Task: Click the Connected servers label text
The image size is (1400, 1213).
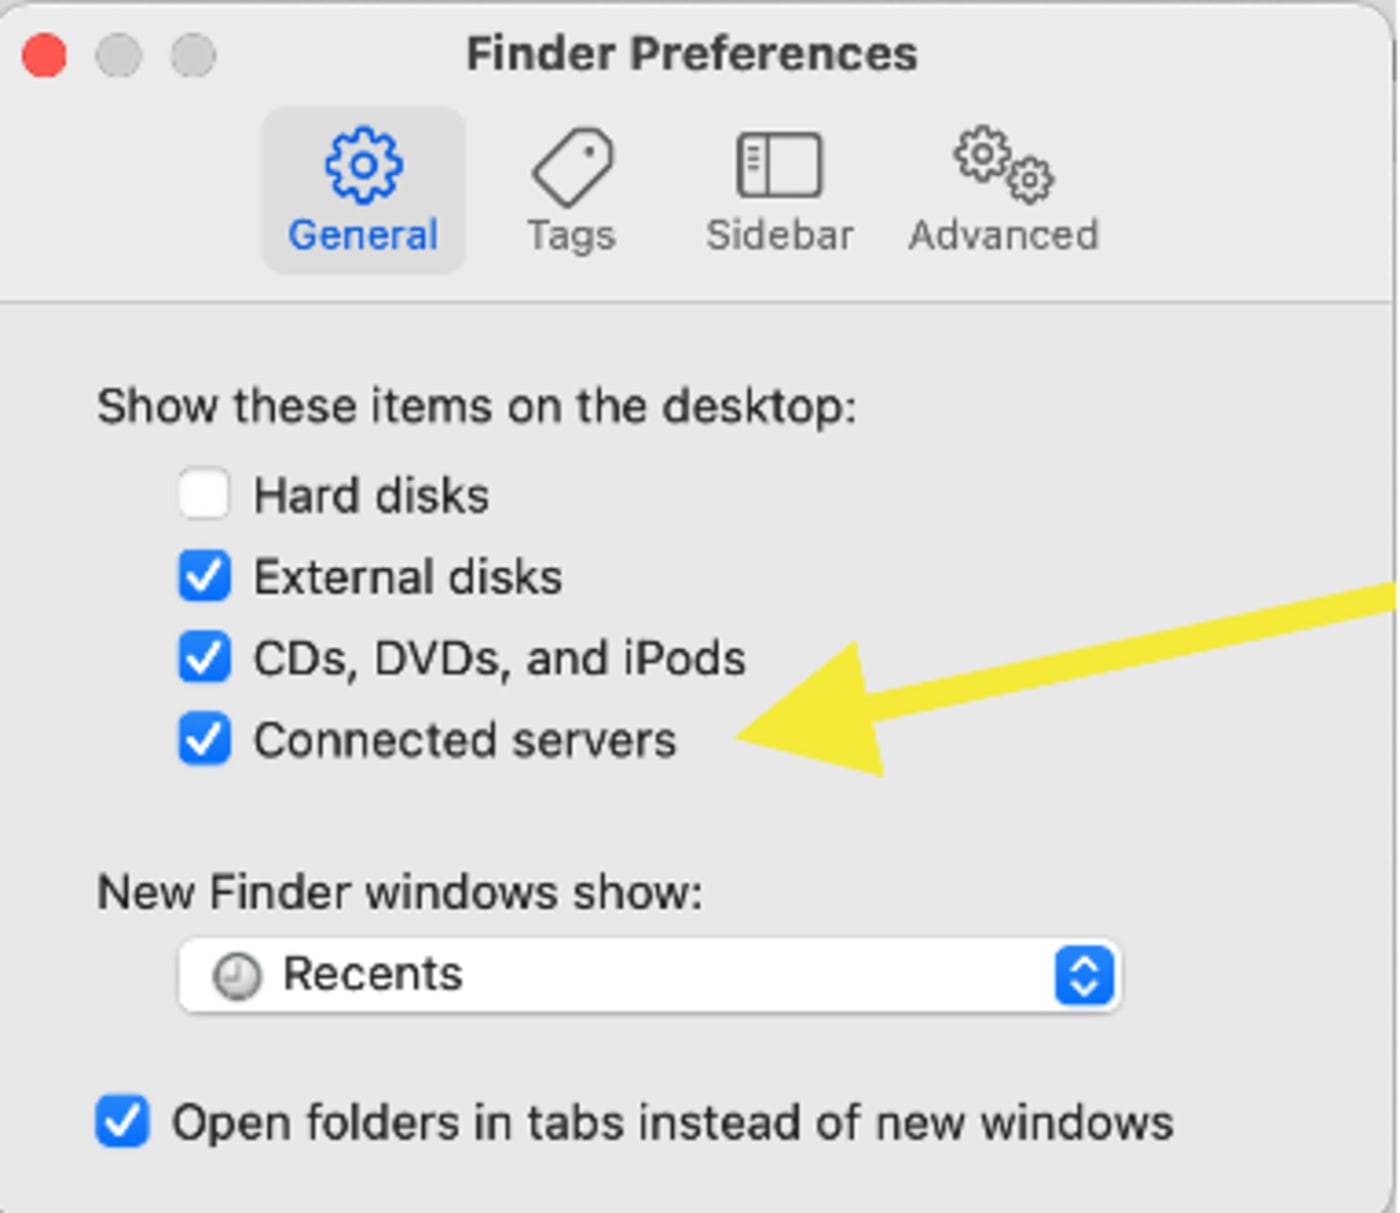Action: point(465,741)
